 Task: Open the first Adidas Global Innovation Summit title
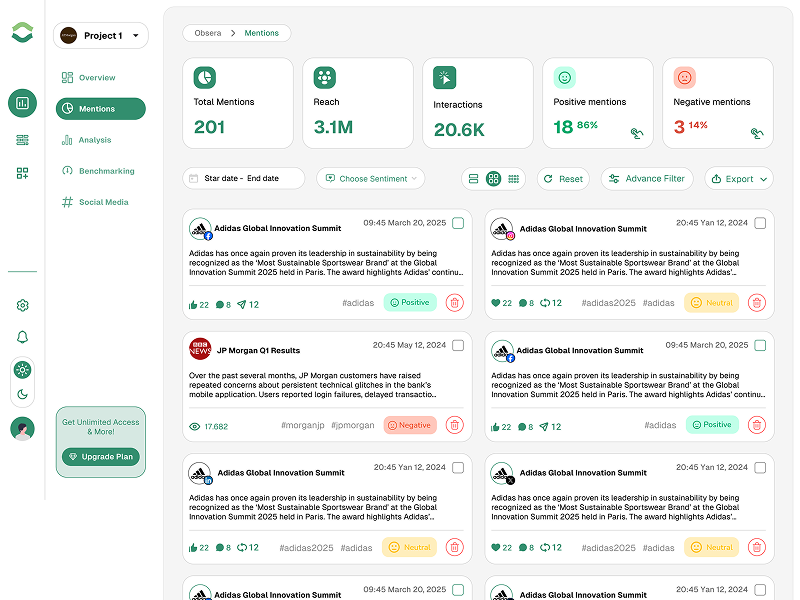click(x=278, y=228)
